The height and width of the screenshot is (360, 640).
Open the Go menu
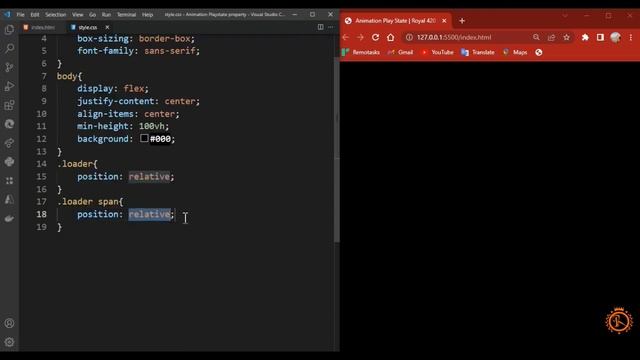93,14
